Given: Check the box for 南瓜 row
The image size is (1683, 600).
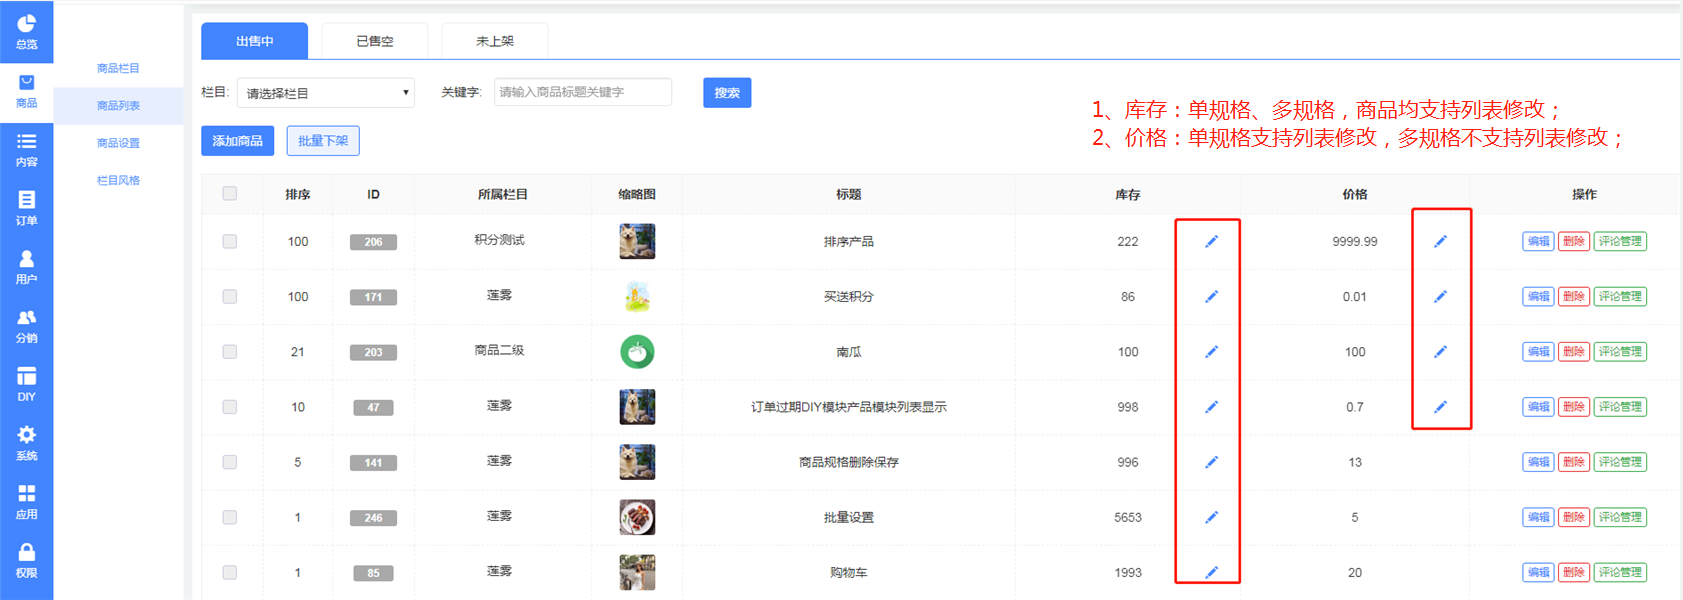Looking at the screenshot, I should (230, 351).
